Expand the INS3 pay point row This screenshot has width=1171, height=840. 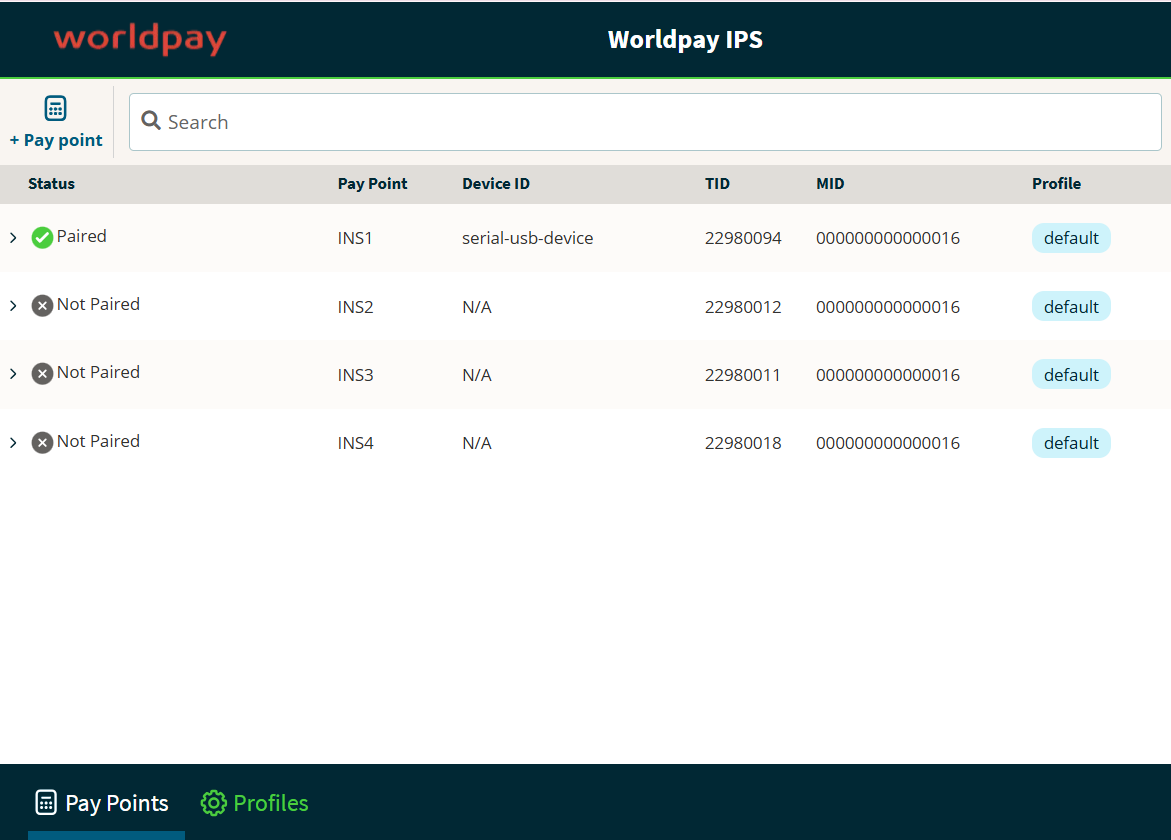point(13,374)
